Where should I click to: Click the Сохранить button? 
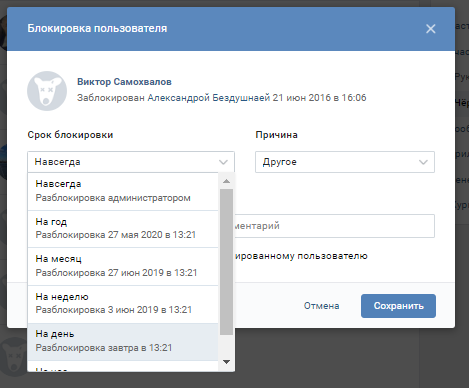click(x=398, y=306)
